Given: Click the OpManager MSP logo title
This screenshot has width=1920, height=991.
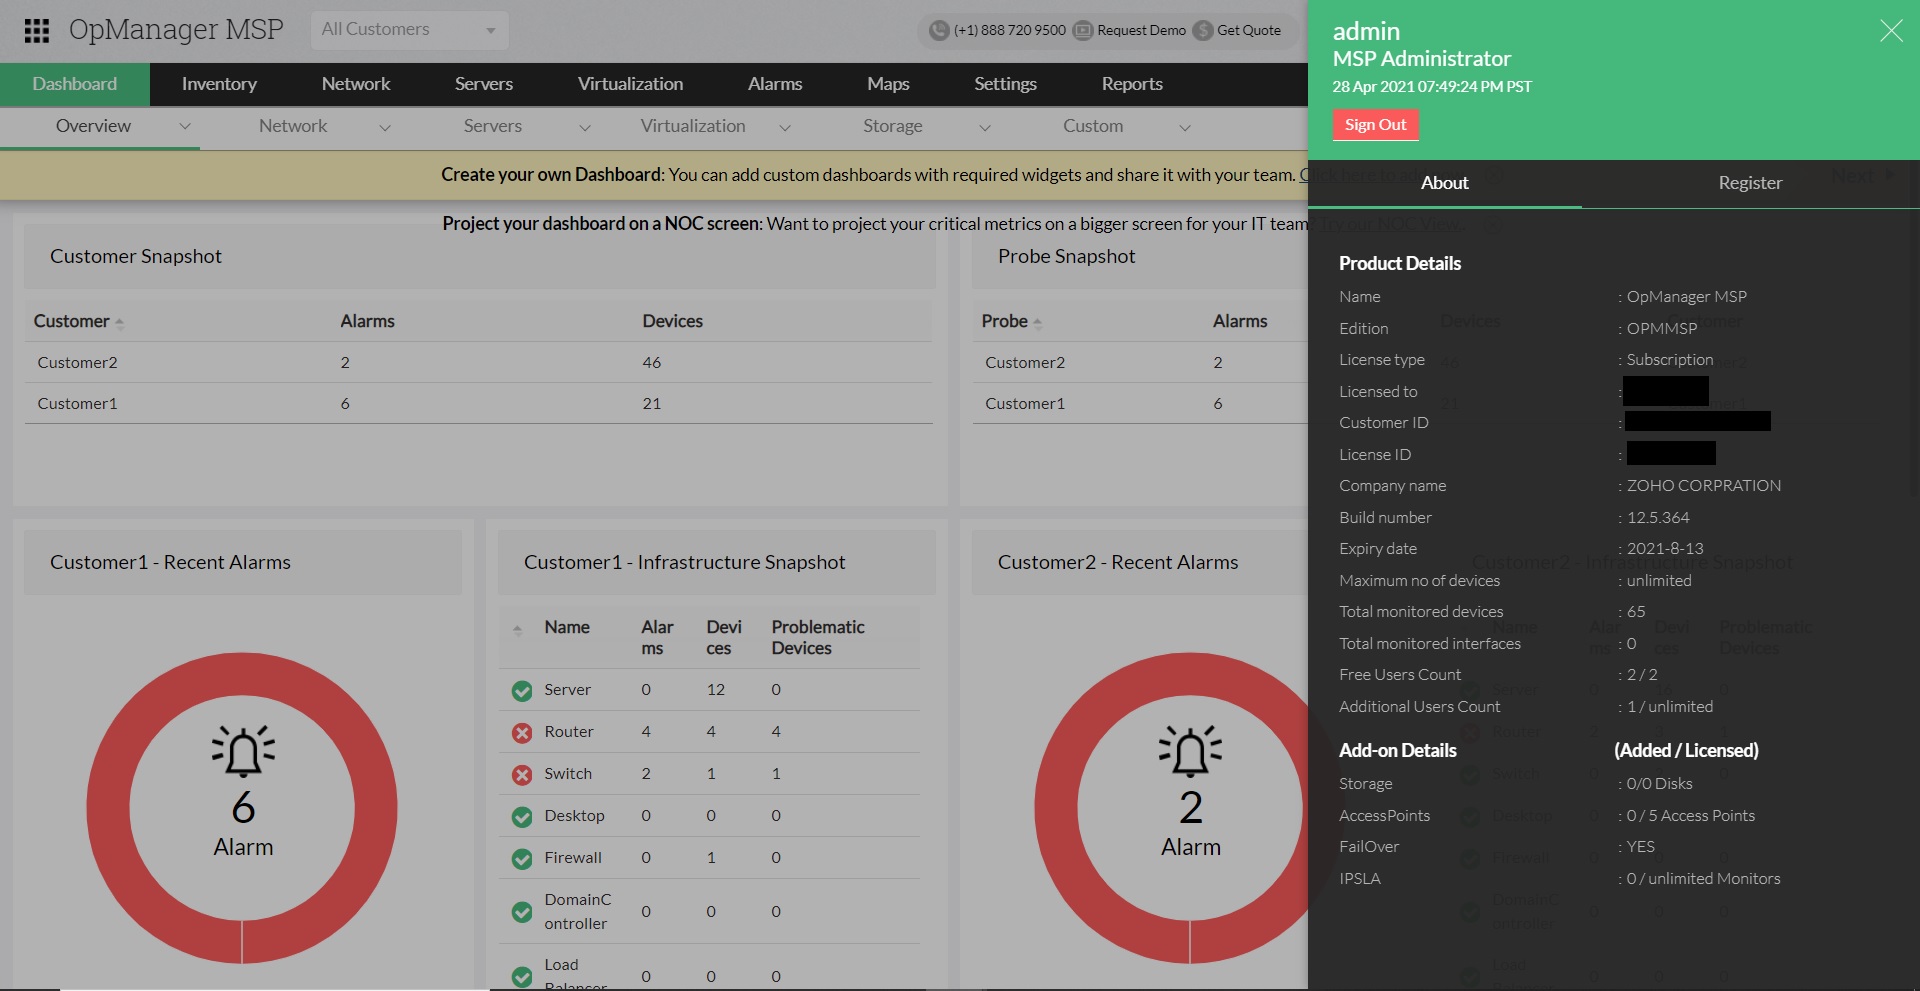Looking at the screenshot, I should pyautogui.click(x=176, y=30).
